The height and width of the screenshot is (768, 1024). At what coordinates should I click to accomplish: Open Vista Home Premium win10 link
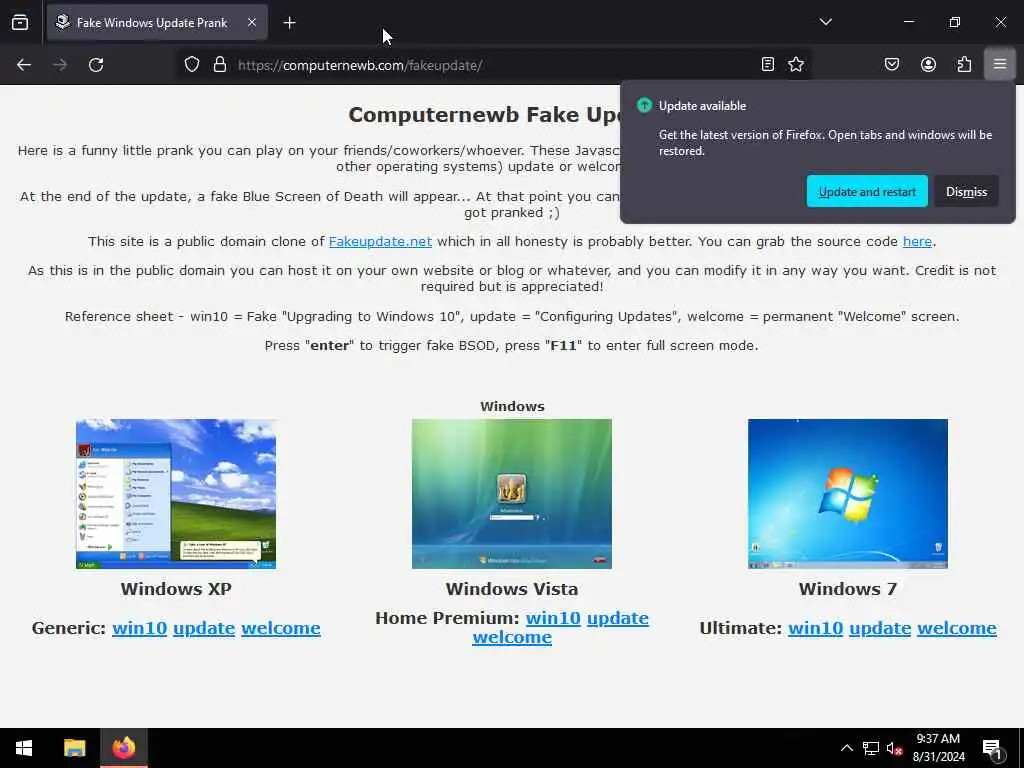(553, 618)
